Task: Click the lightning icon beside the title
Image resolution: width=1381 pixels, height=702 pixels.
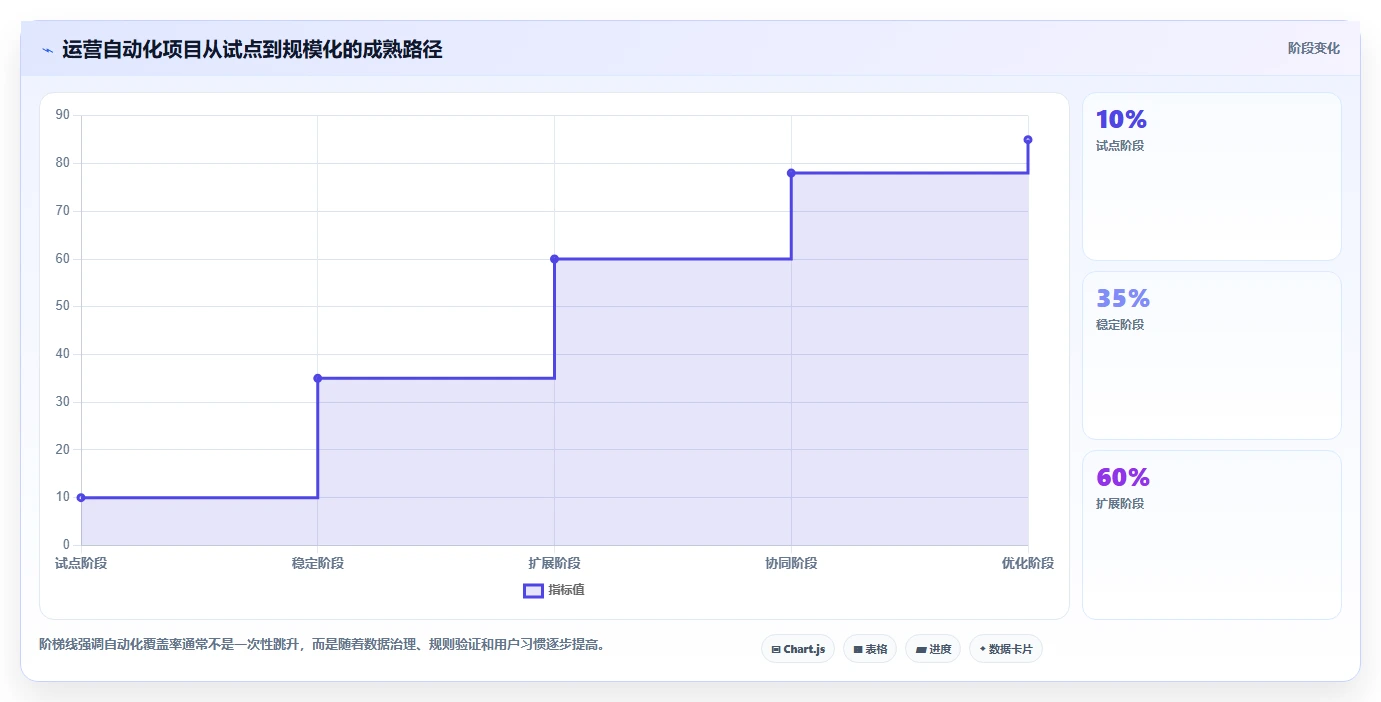Action: [x=47, y=50]
